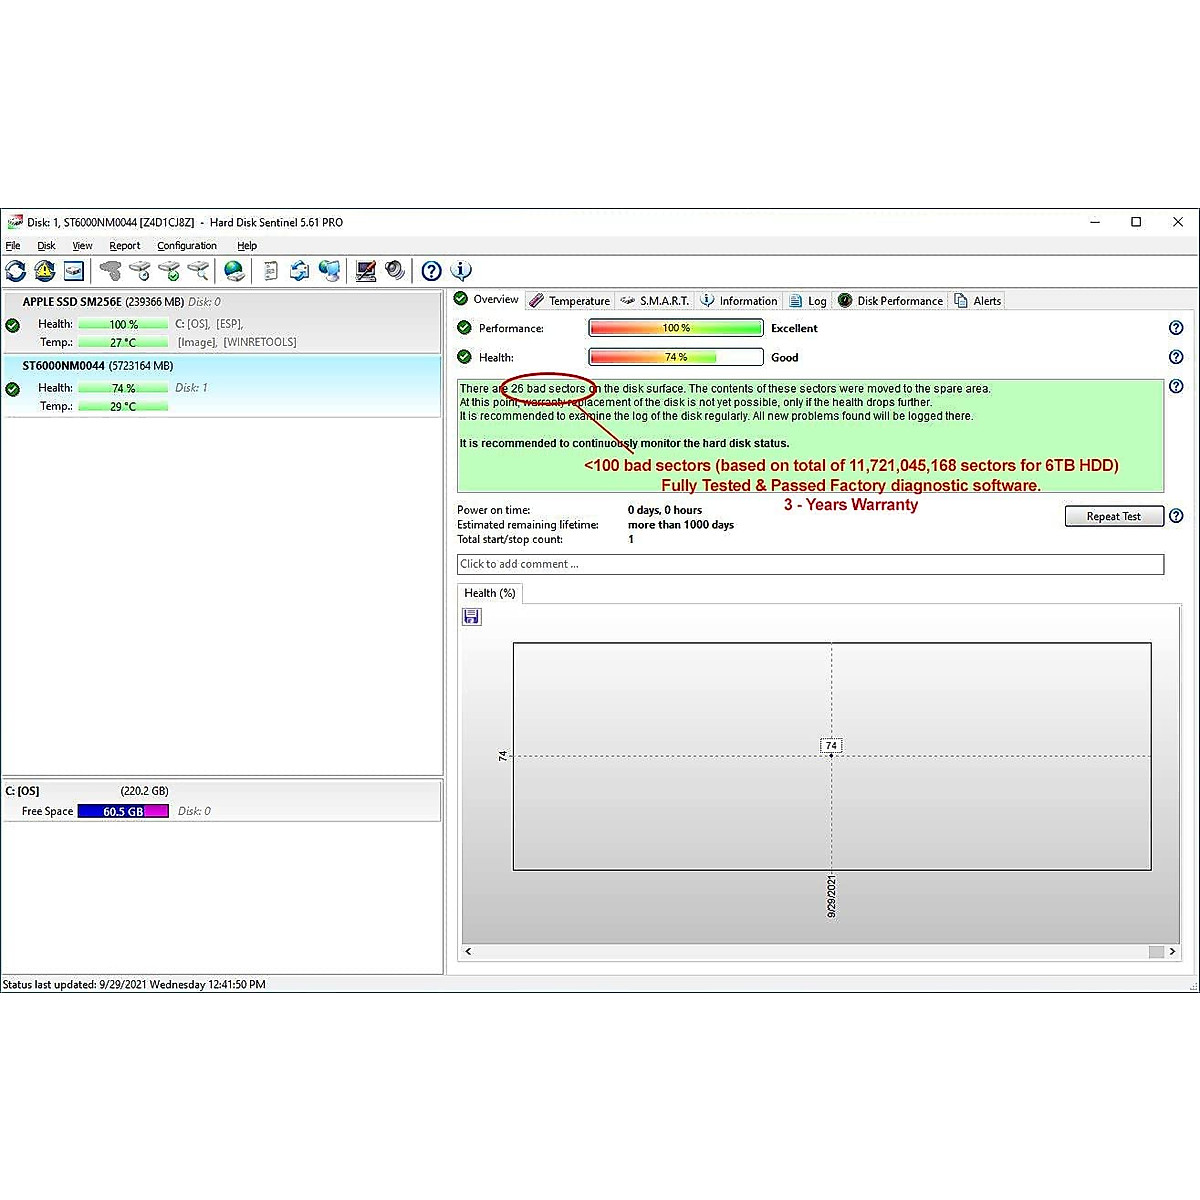Image resolution: width=1200 pixels, height=1200 pixels.
Task: Click the refresh disk status toolbar icon
Action: (x=16, y=271)
